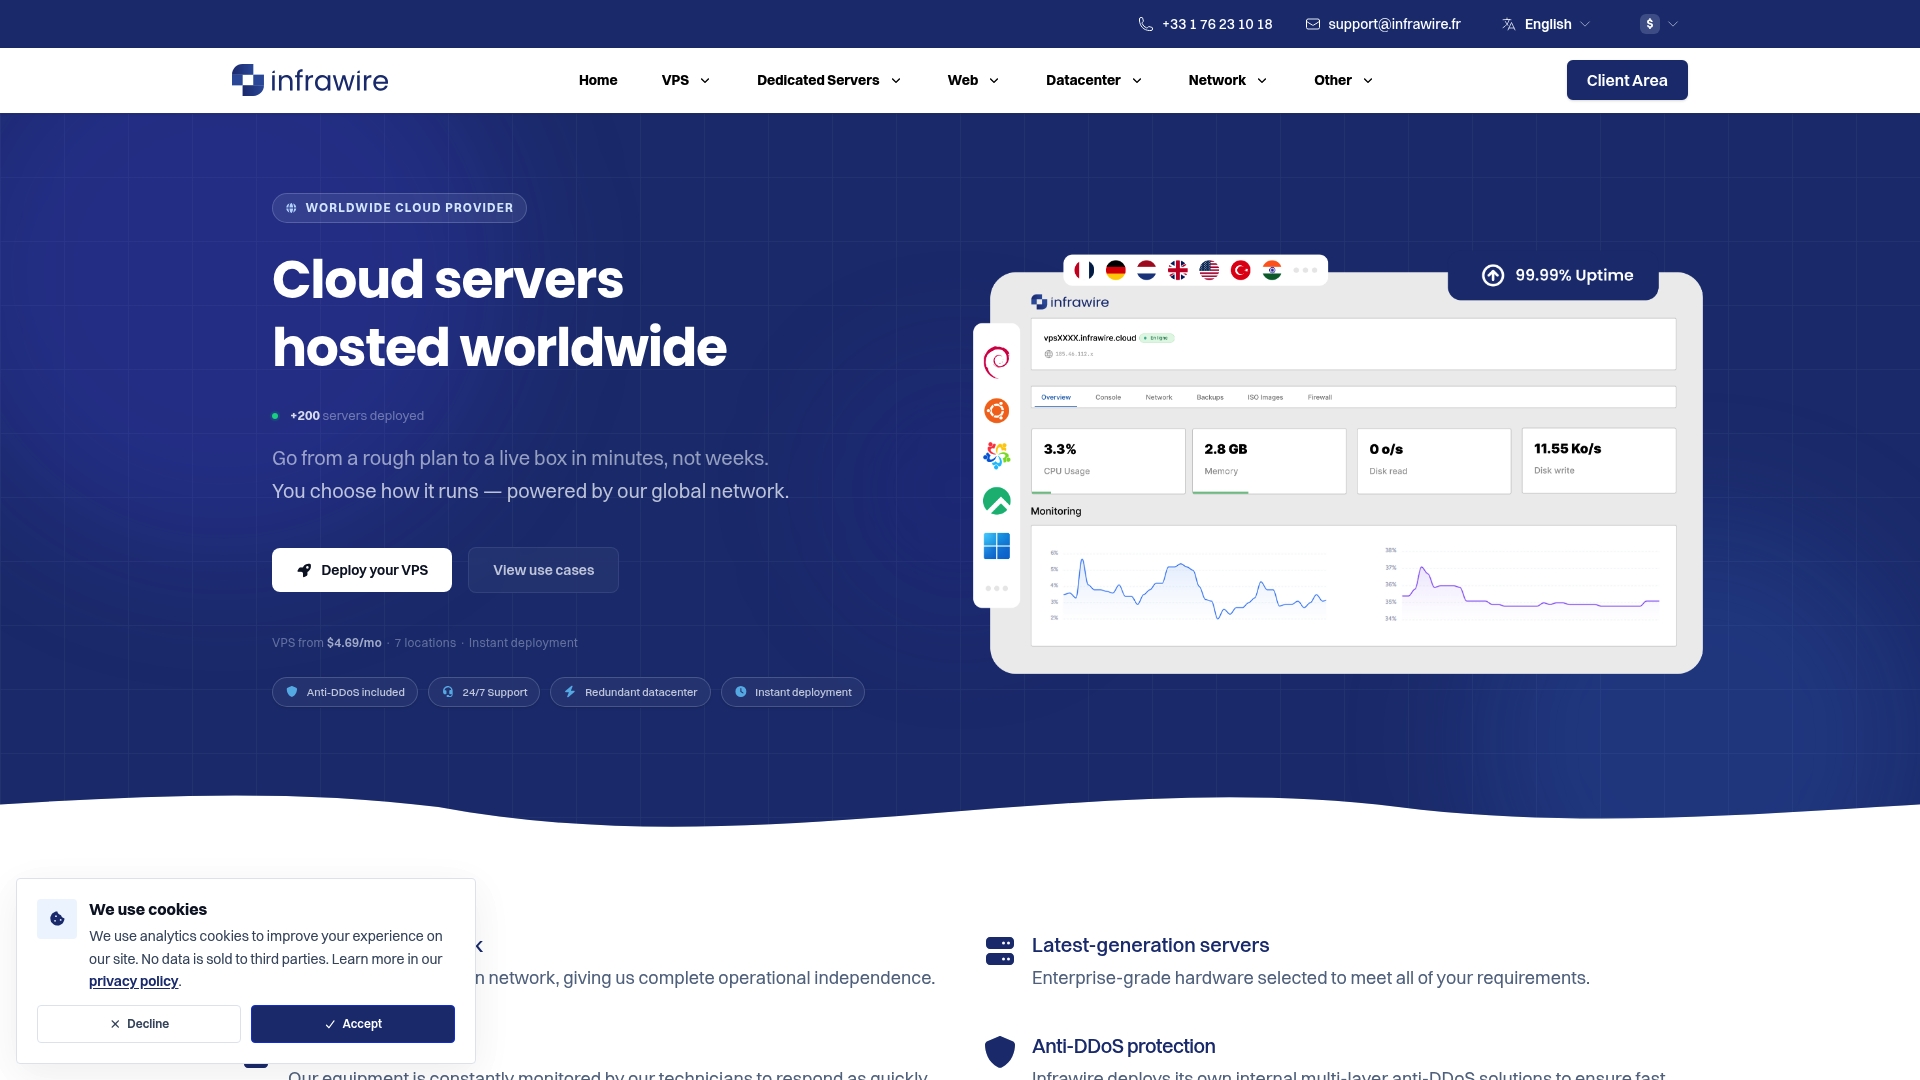Click the Monitoring label in dashboard preview
This screenshot has width=1920, height=1080.
coord(1056,511)
